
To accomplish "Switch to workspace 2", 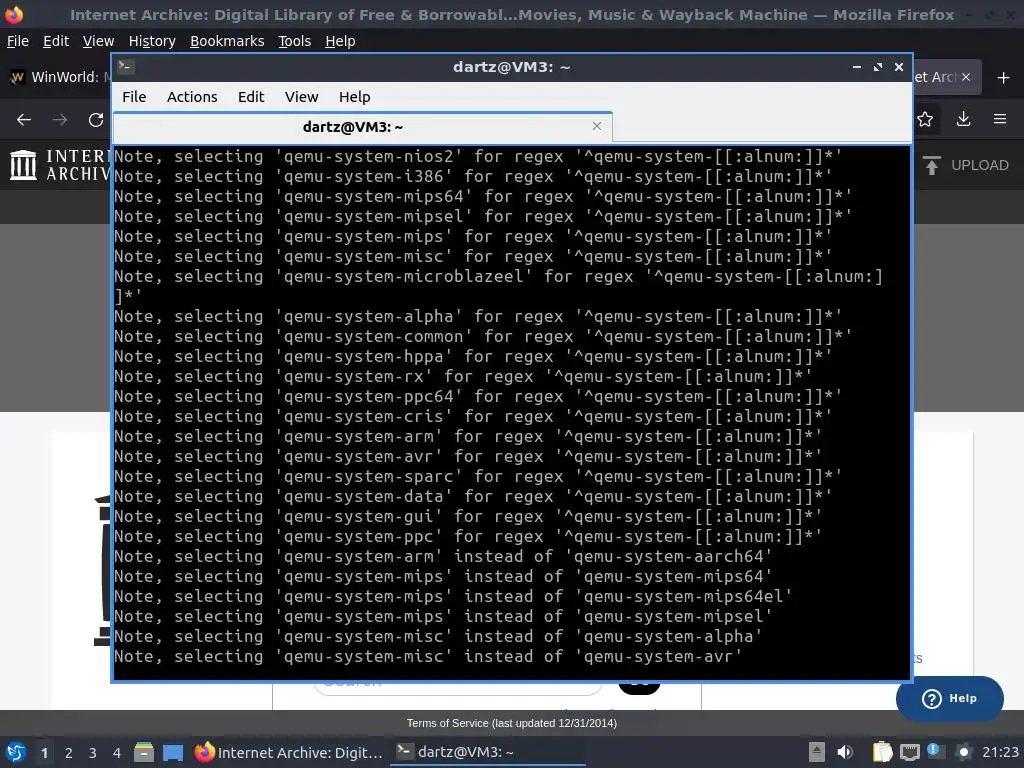I will click(x=69, y=753).
